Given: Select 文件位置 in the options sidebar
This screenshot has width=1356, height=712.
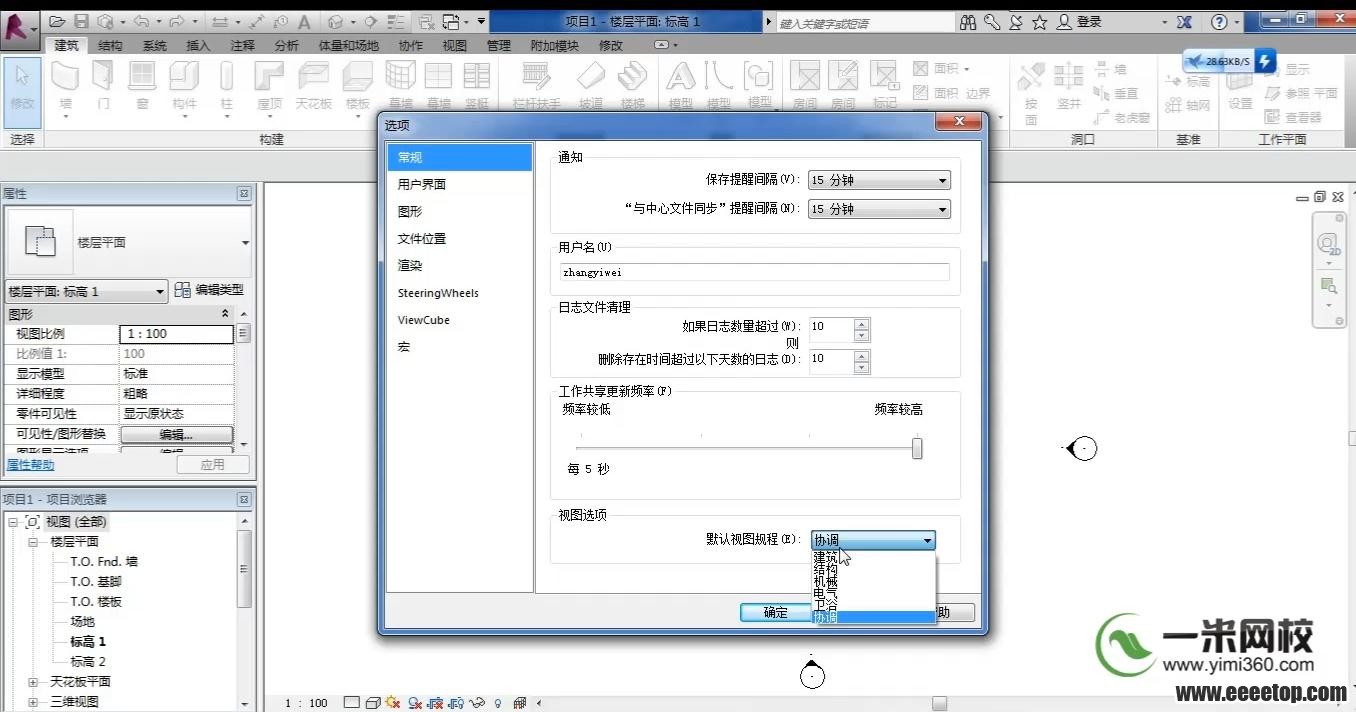Looking at the screenshot, I should pyautogui.click(x=460, y=238).
